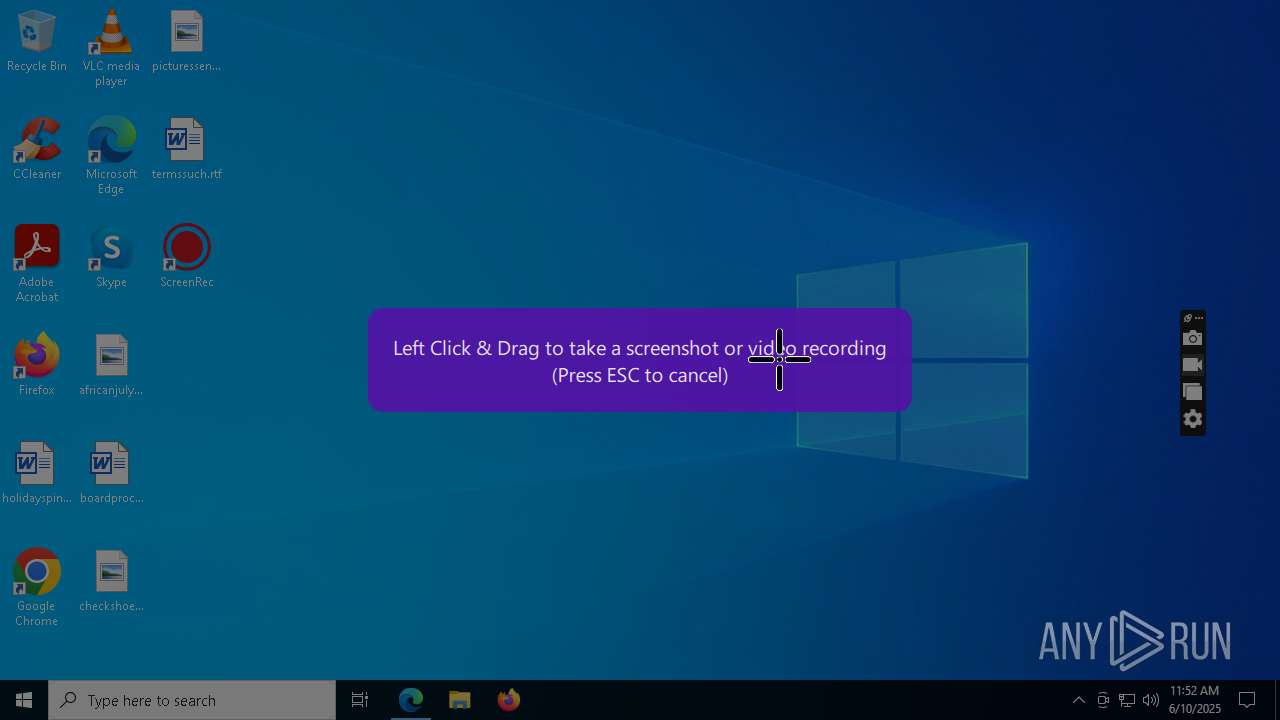Select the termssuch.rtf document icon

click(186, 150)
